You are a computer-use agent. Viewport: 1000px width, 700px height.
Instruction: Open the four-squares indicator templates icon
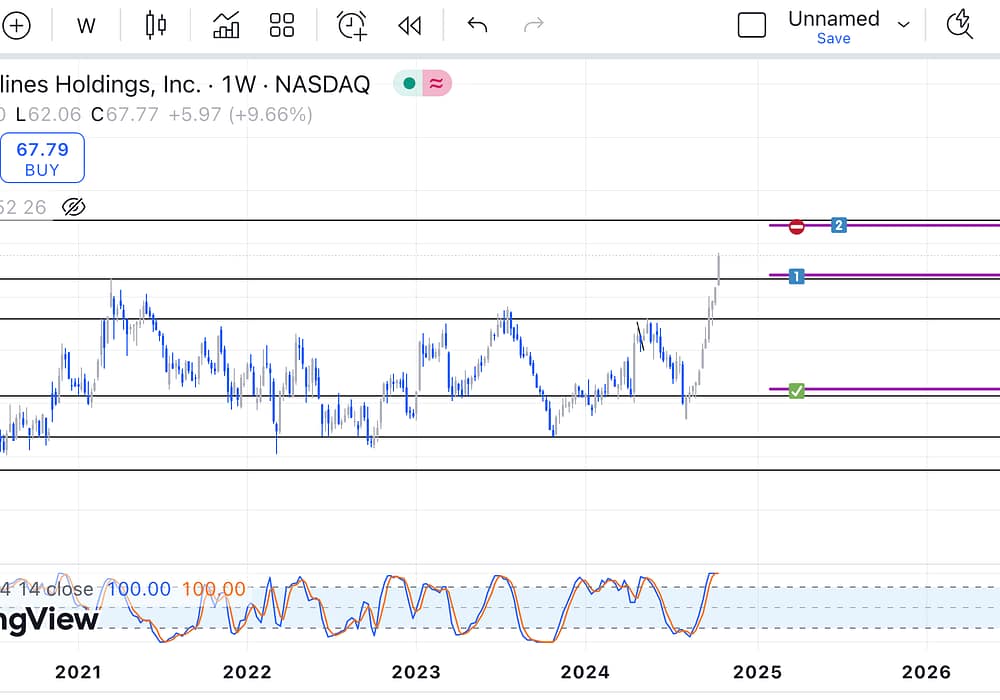coord(282,26)
